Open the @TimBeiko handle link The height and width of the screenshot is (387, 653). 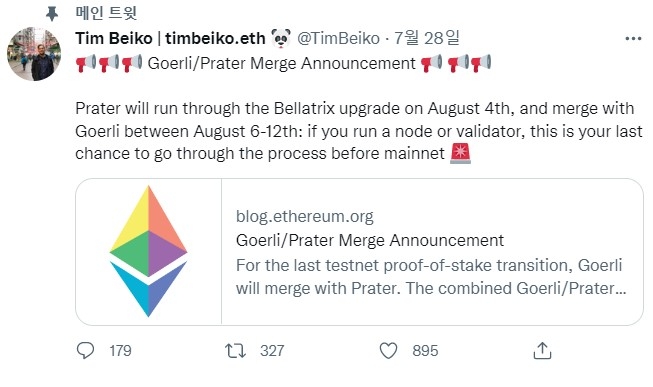coord(338,38)
